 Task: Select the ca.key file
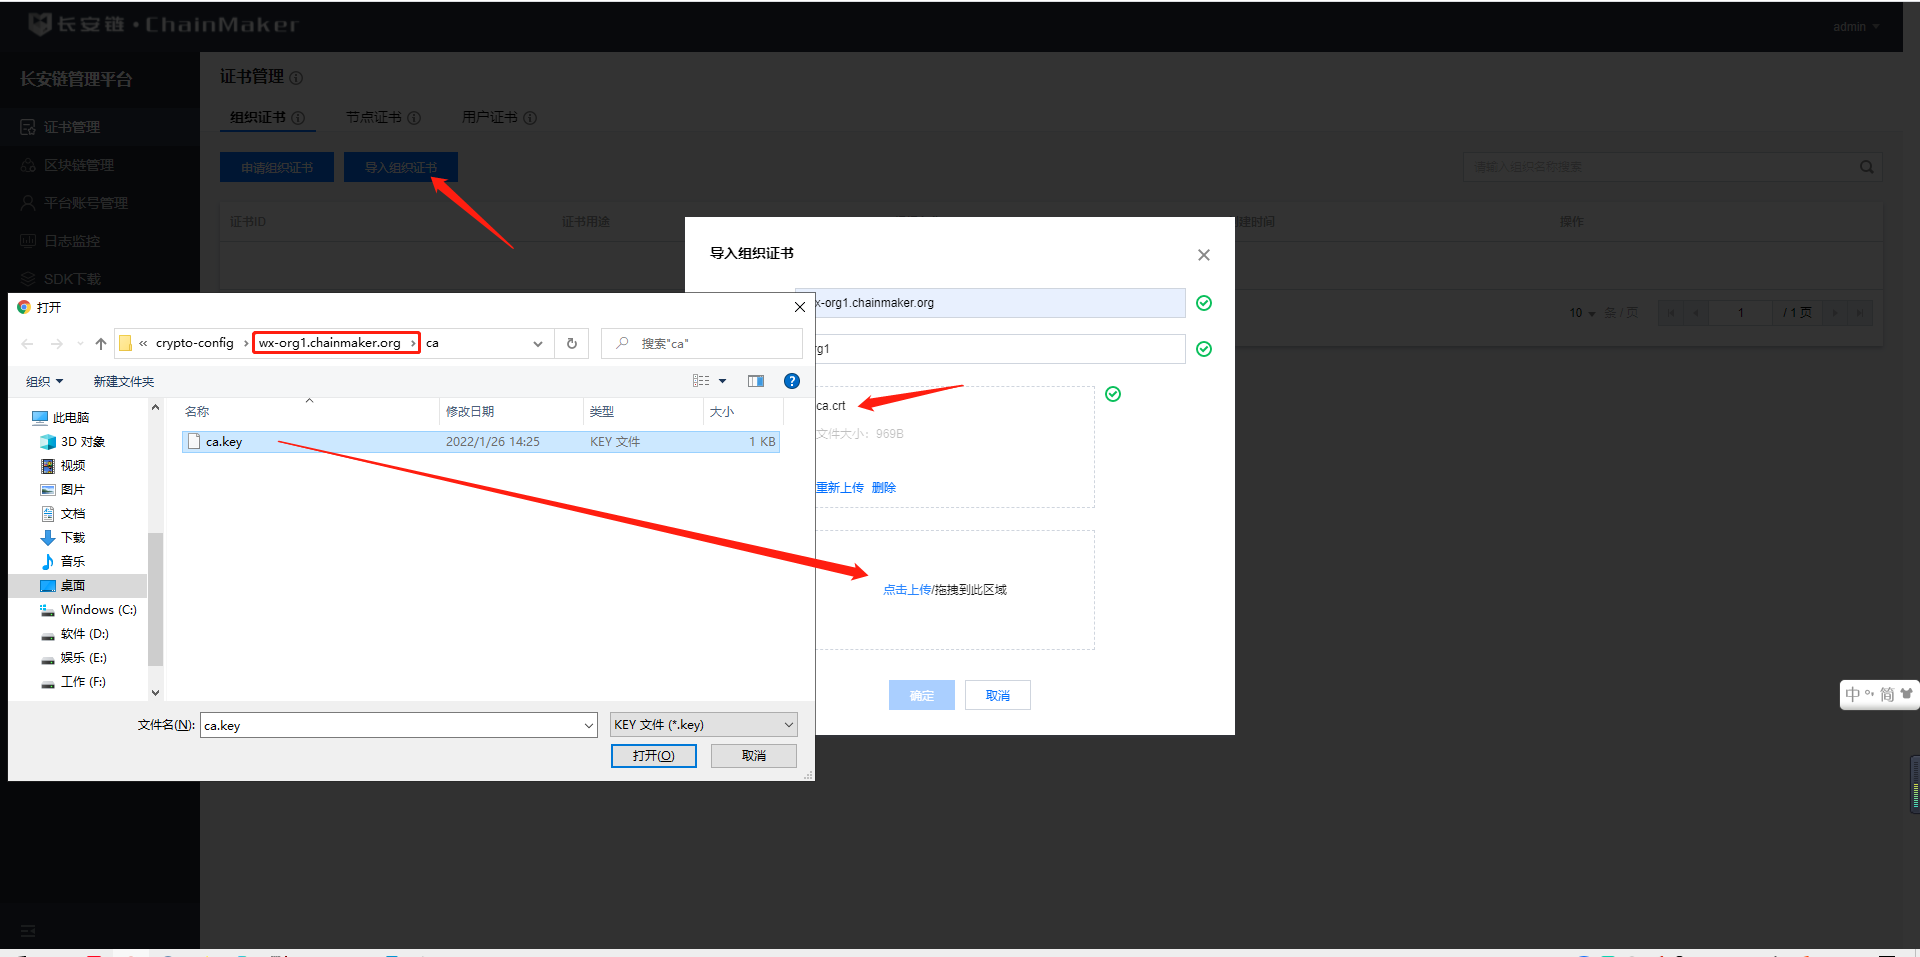coord(480,442)
